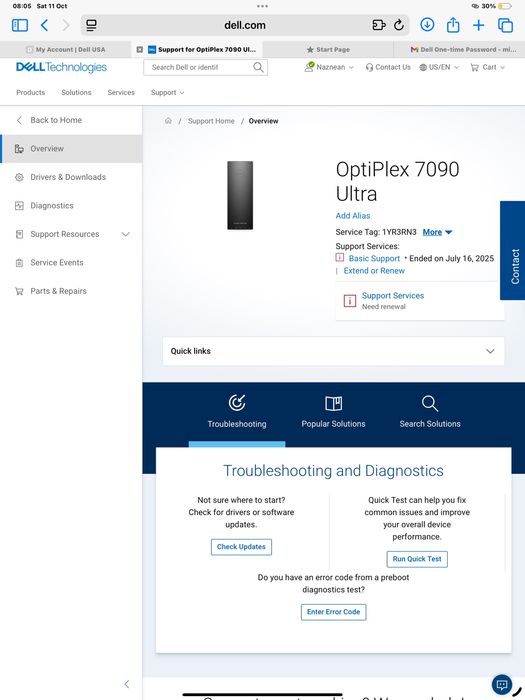Switch to Dell One-time Password Gmail tab

[x=463, y=50]
